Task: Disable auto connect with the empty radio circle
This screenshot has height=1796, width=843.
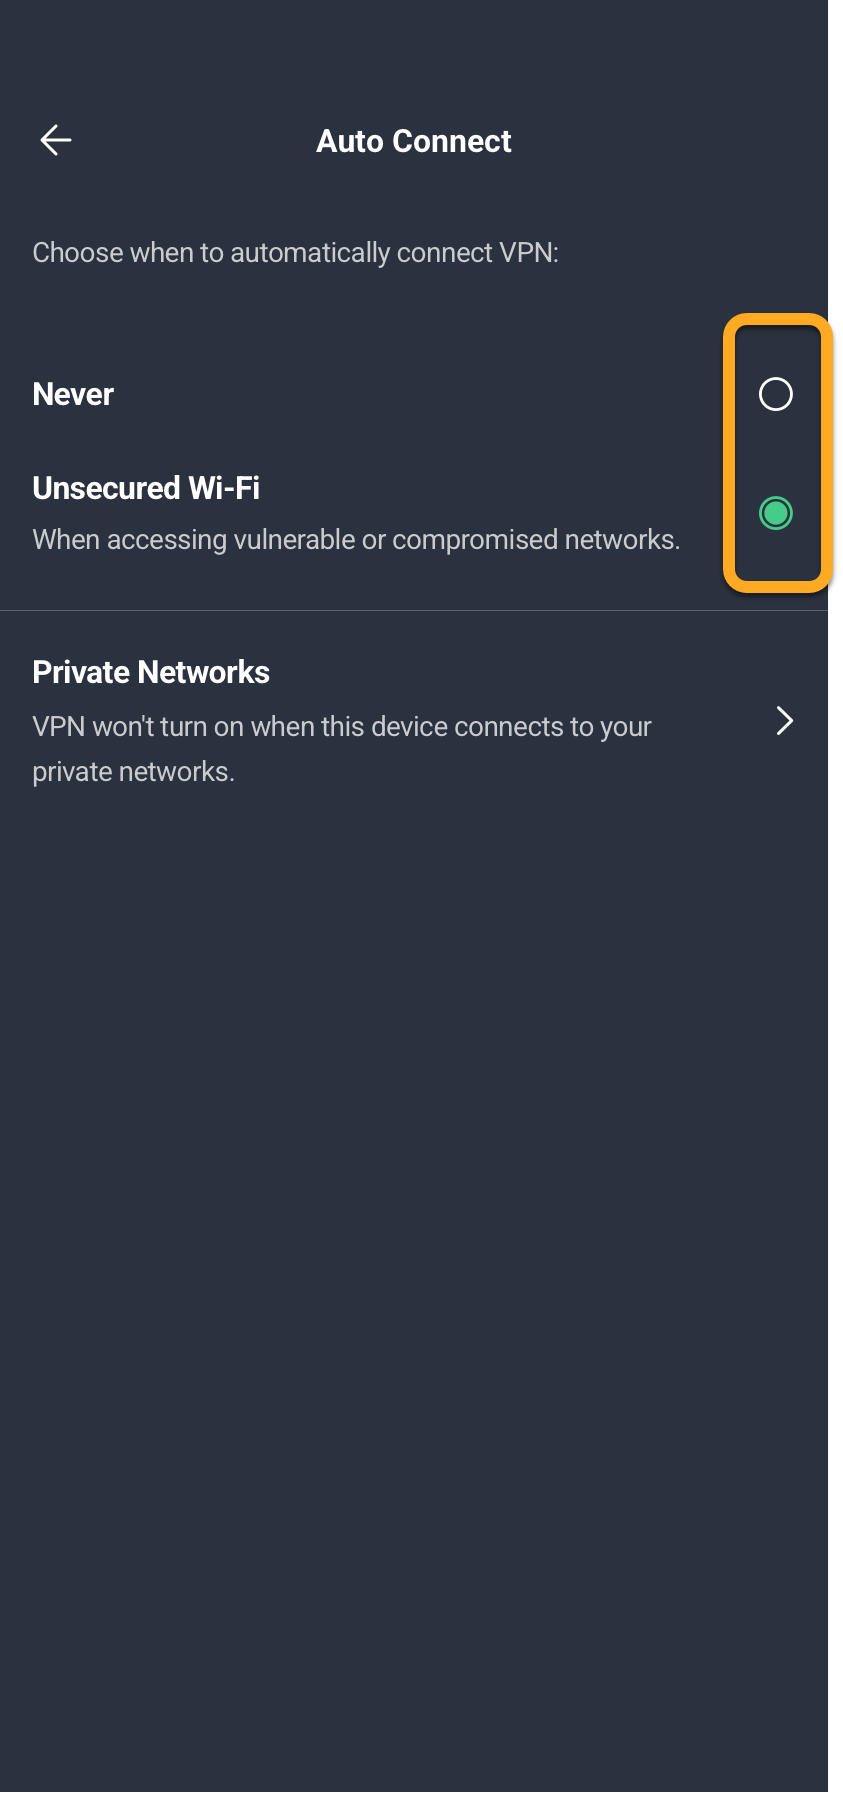Action: coord(775,394)
